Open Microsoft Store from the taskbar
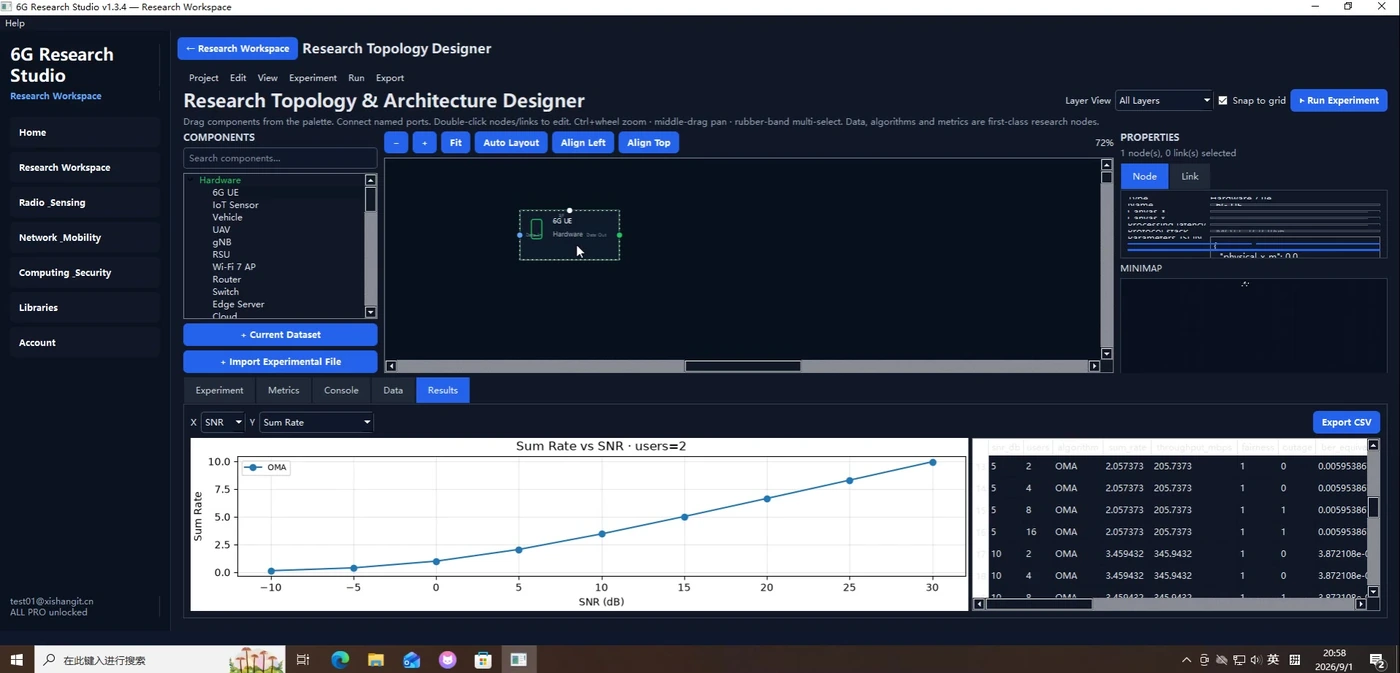This screenshot has width=1400, height=673. (483, 660)
